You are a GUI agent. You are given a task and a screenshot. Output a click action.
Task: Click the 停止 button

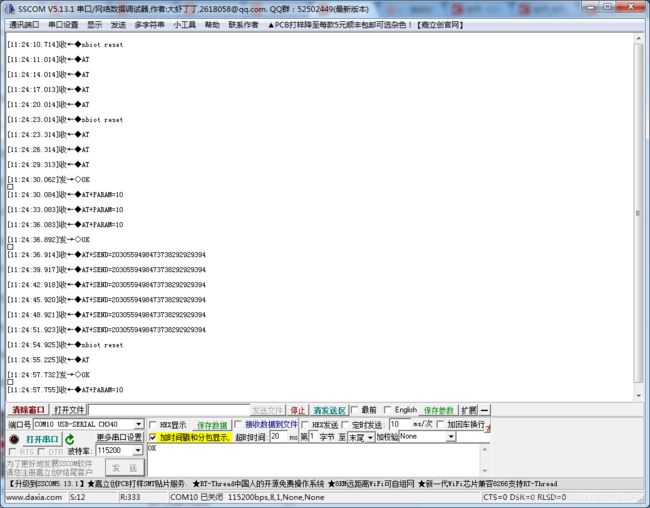point(297,411)
